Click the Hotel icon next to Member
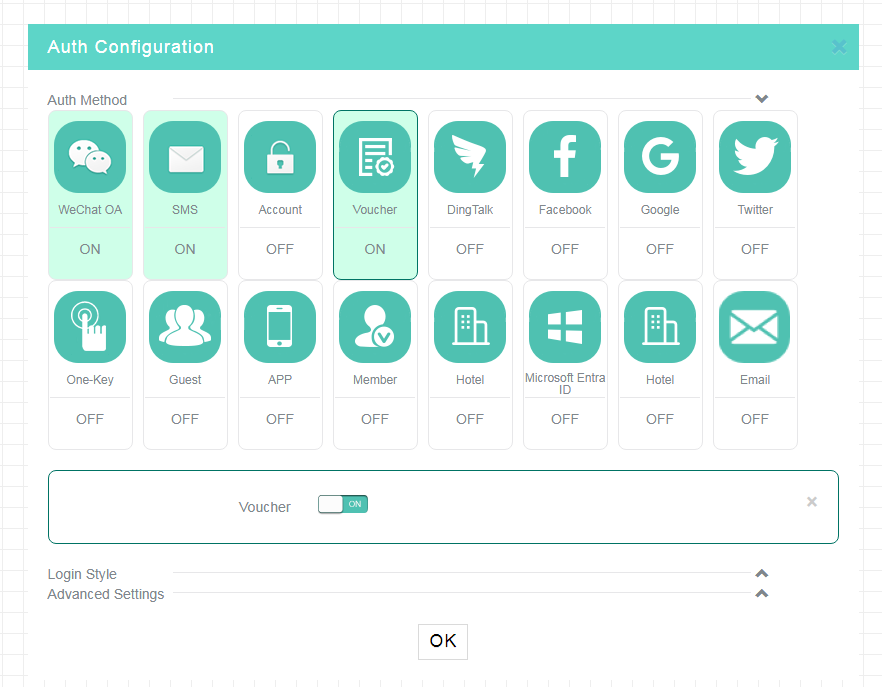Screen dimensions: 882x687 tap(470, 327)
